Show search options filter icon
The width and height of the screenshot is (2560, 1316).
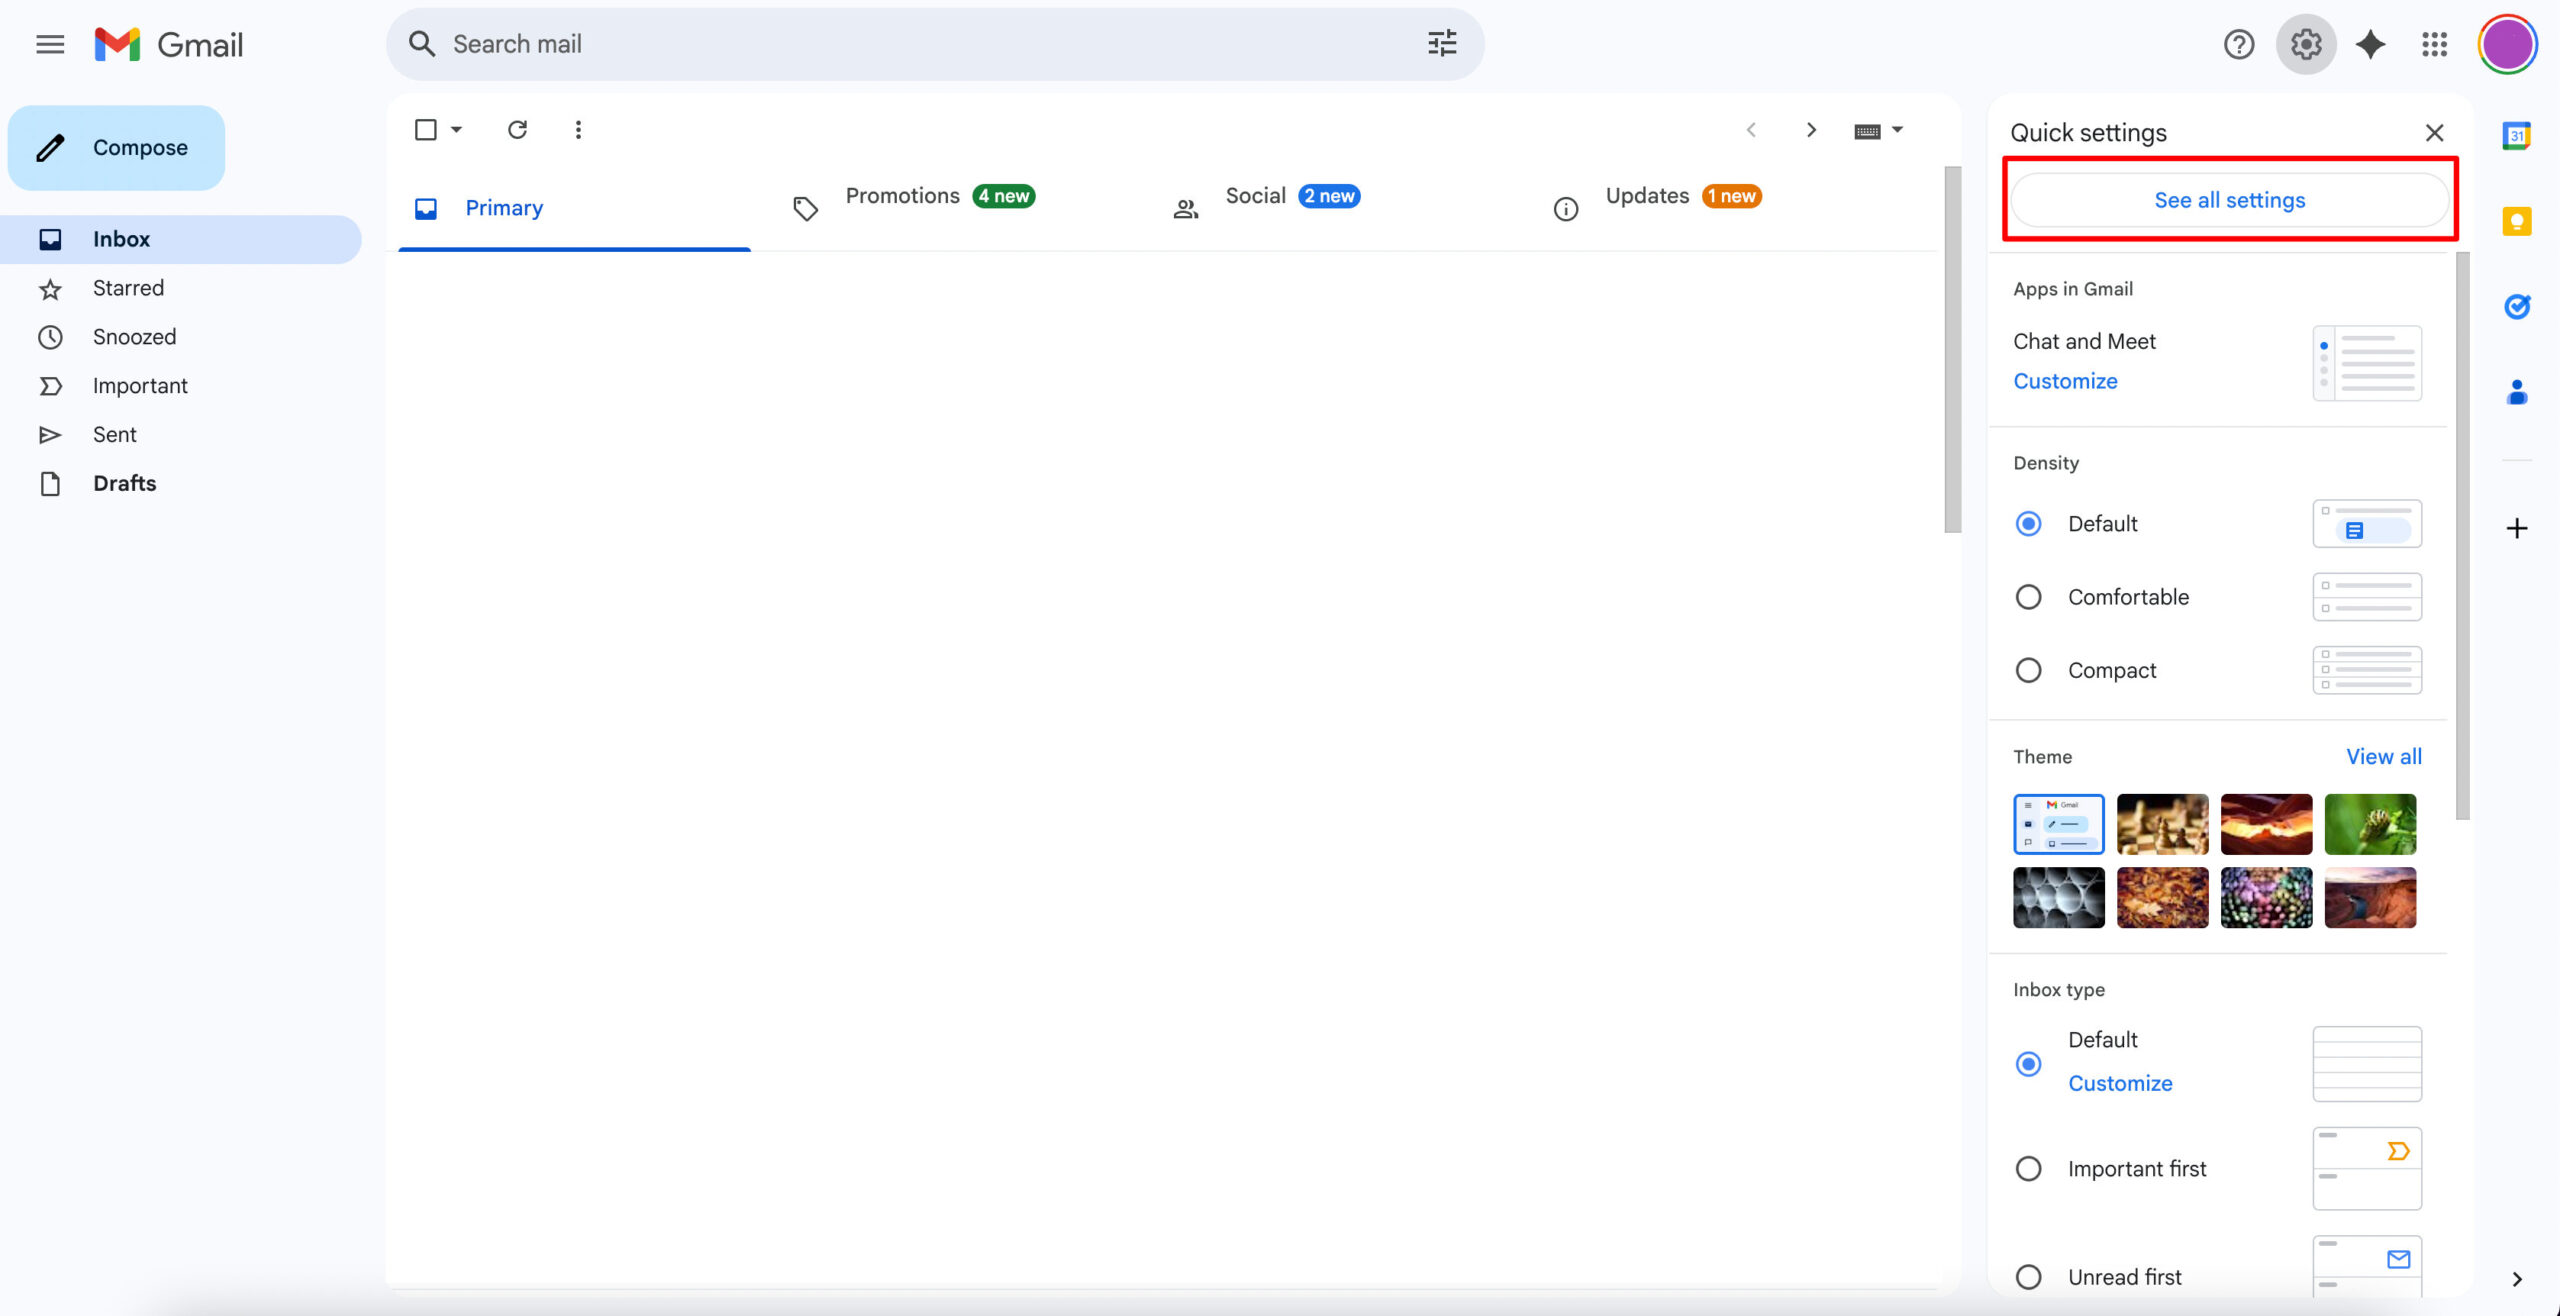click(x=1442, y=44)
